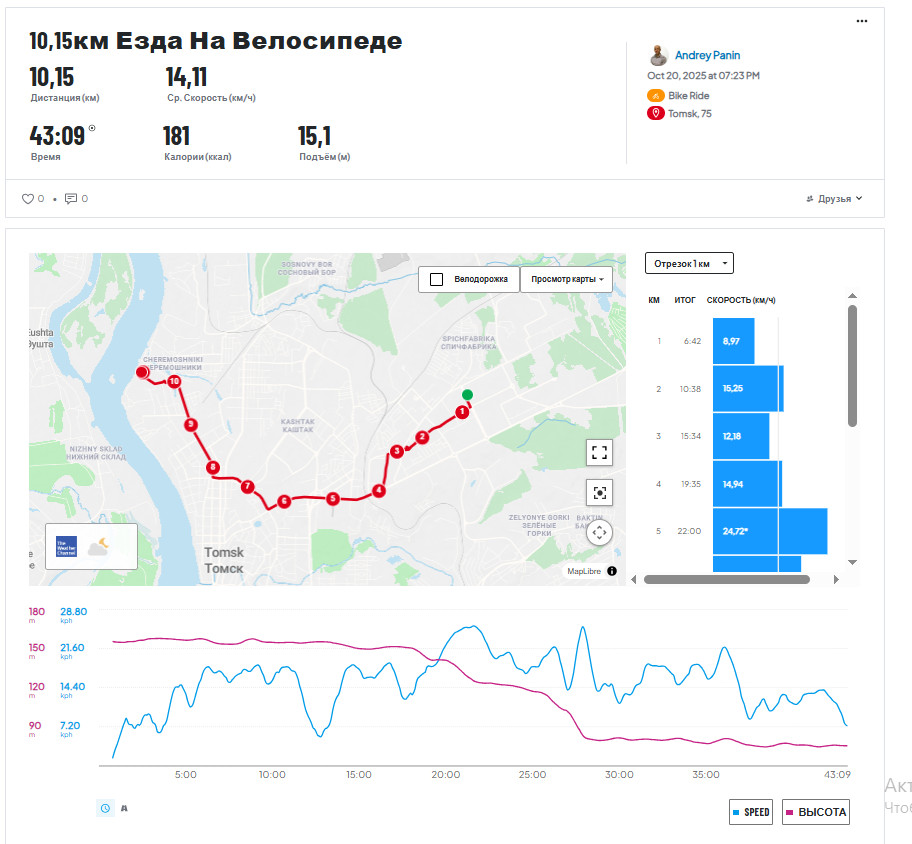This screenshot has width=912, height=844.
Task: Click the recenter route map icon
Action: coord(599,493)
